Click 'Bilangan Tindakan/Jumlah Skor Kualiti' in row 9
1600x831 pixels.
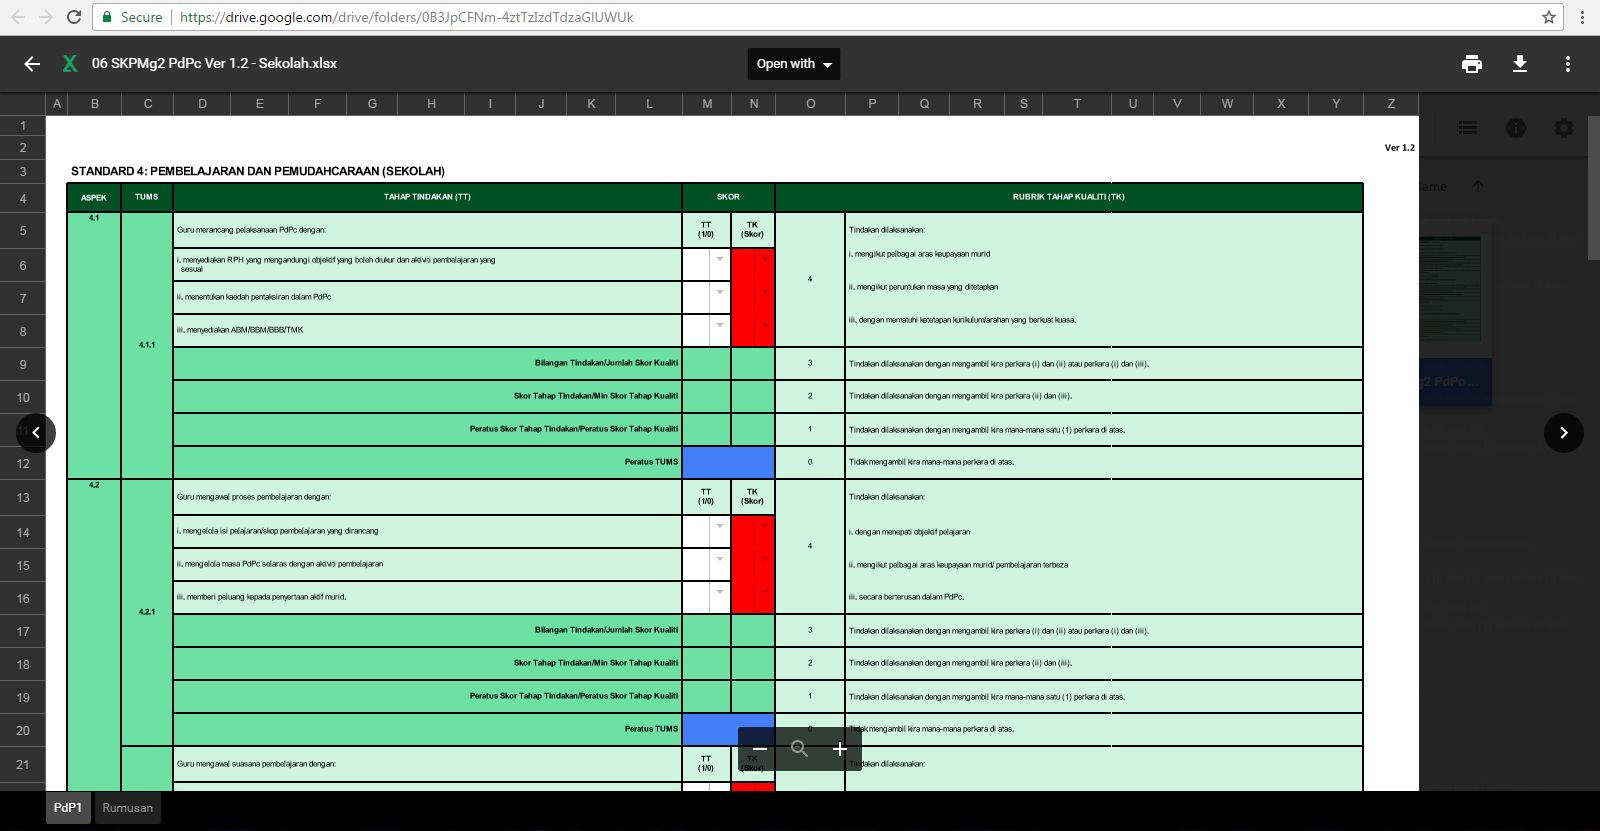[x=606, y=363]
